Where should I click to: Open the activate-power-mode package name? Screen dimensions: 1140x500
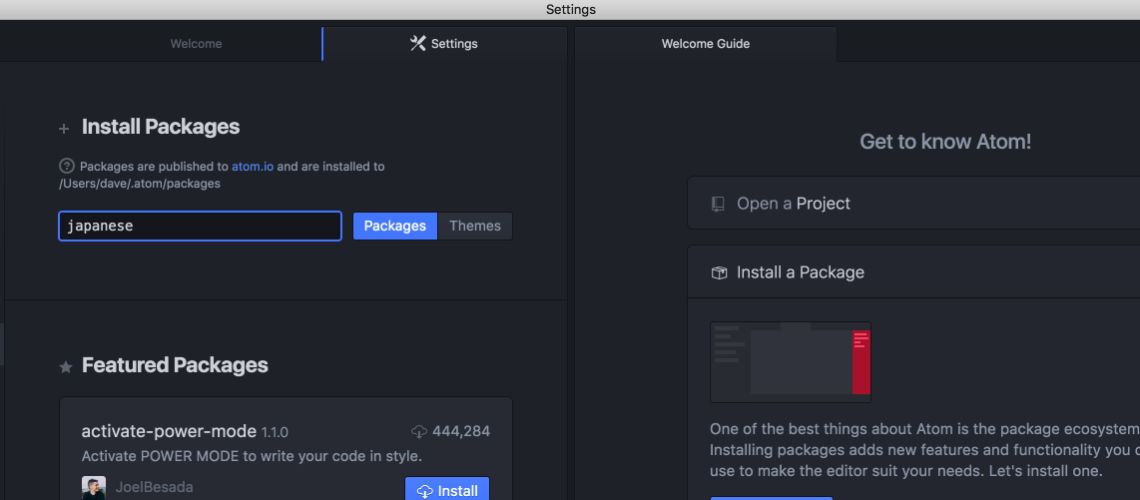click(169, 432)
